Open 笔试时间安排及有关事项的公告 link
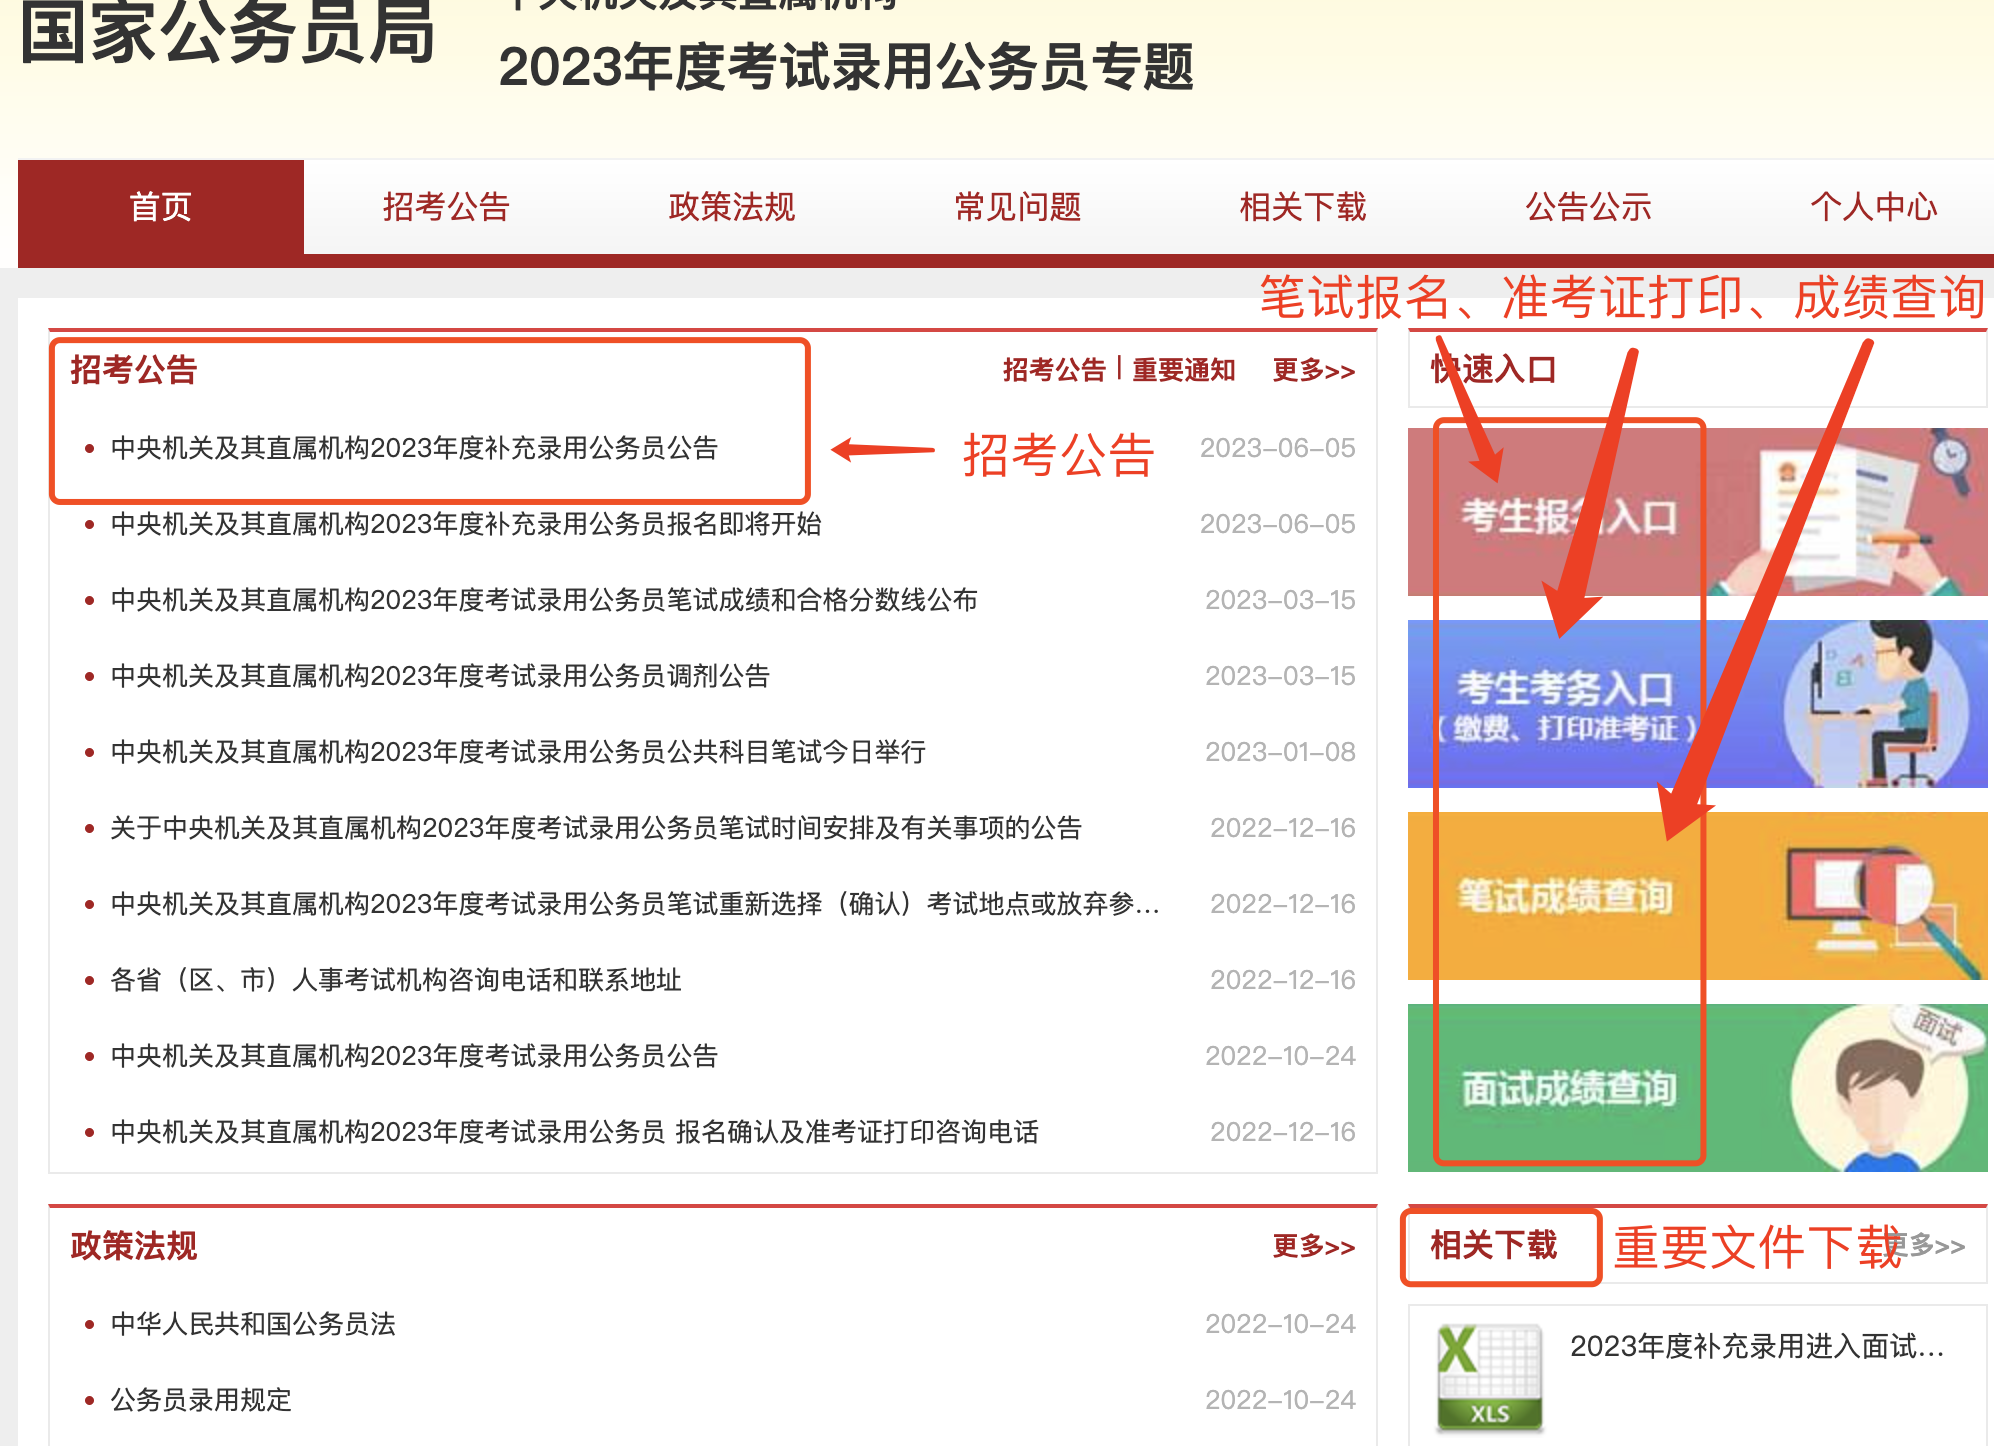 [x=596, y=828]
